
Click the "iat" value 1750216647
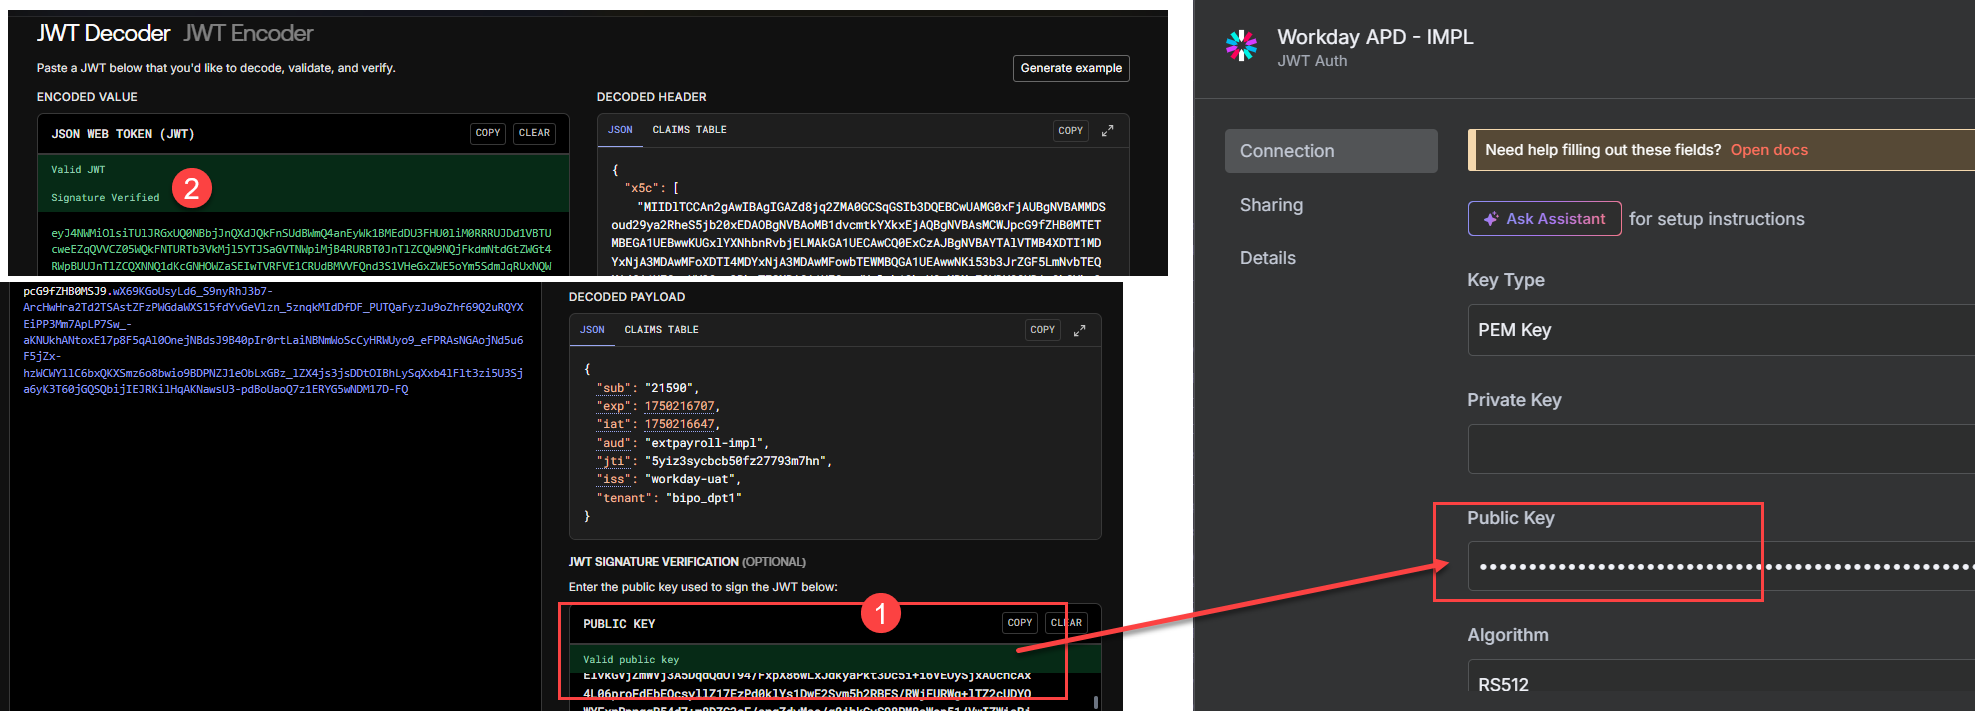[x=679, y=424]
